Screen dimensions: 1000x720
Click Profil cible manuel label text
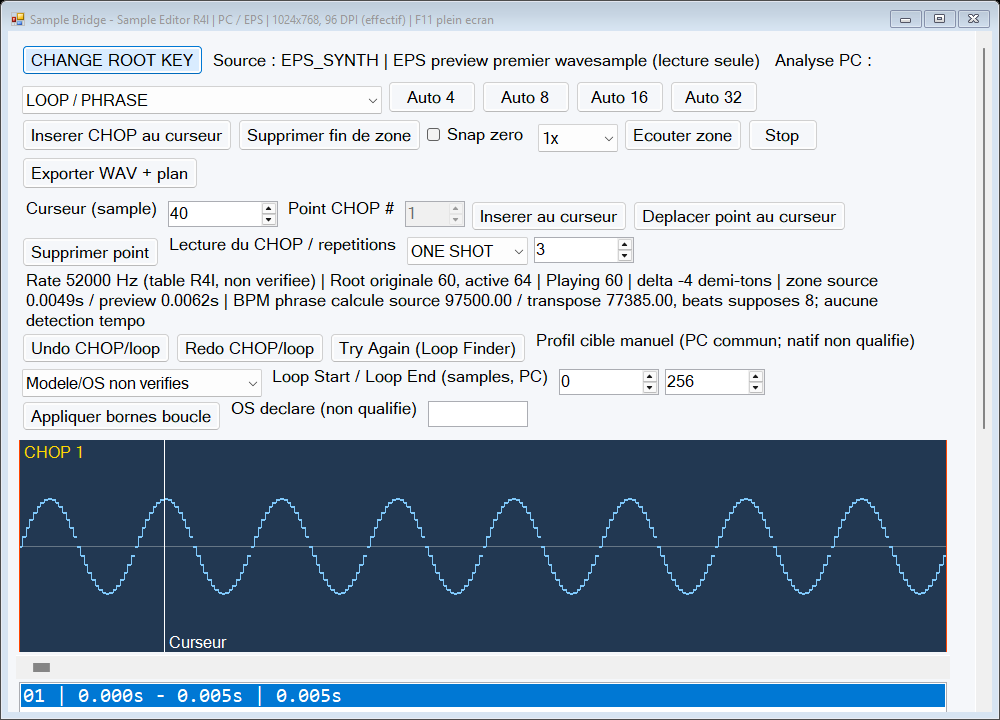point(725,341)
